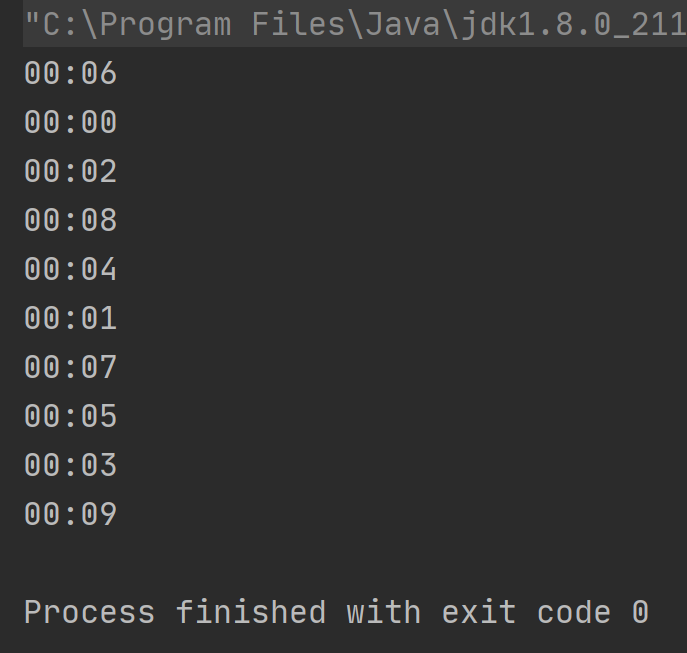Place cursor on the 00:08 line
Screen dimensions: 687x653
(x=71, y=220)
